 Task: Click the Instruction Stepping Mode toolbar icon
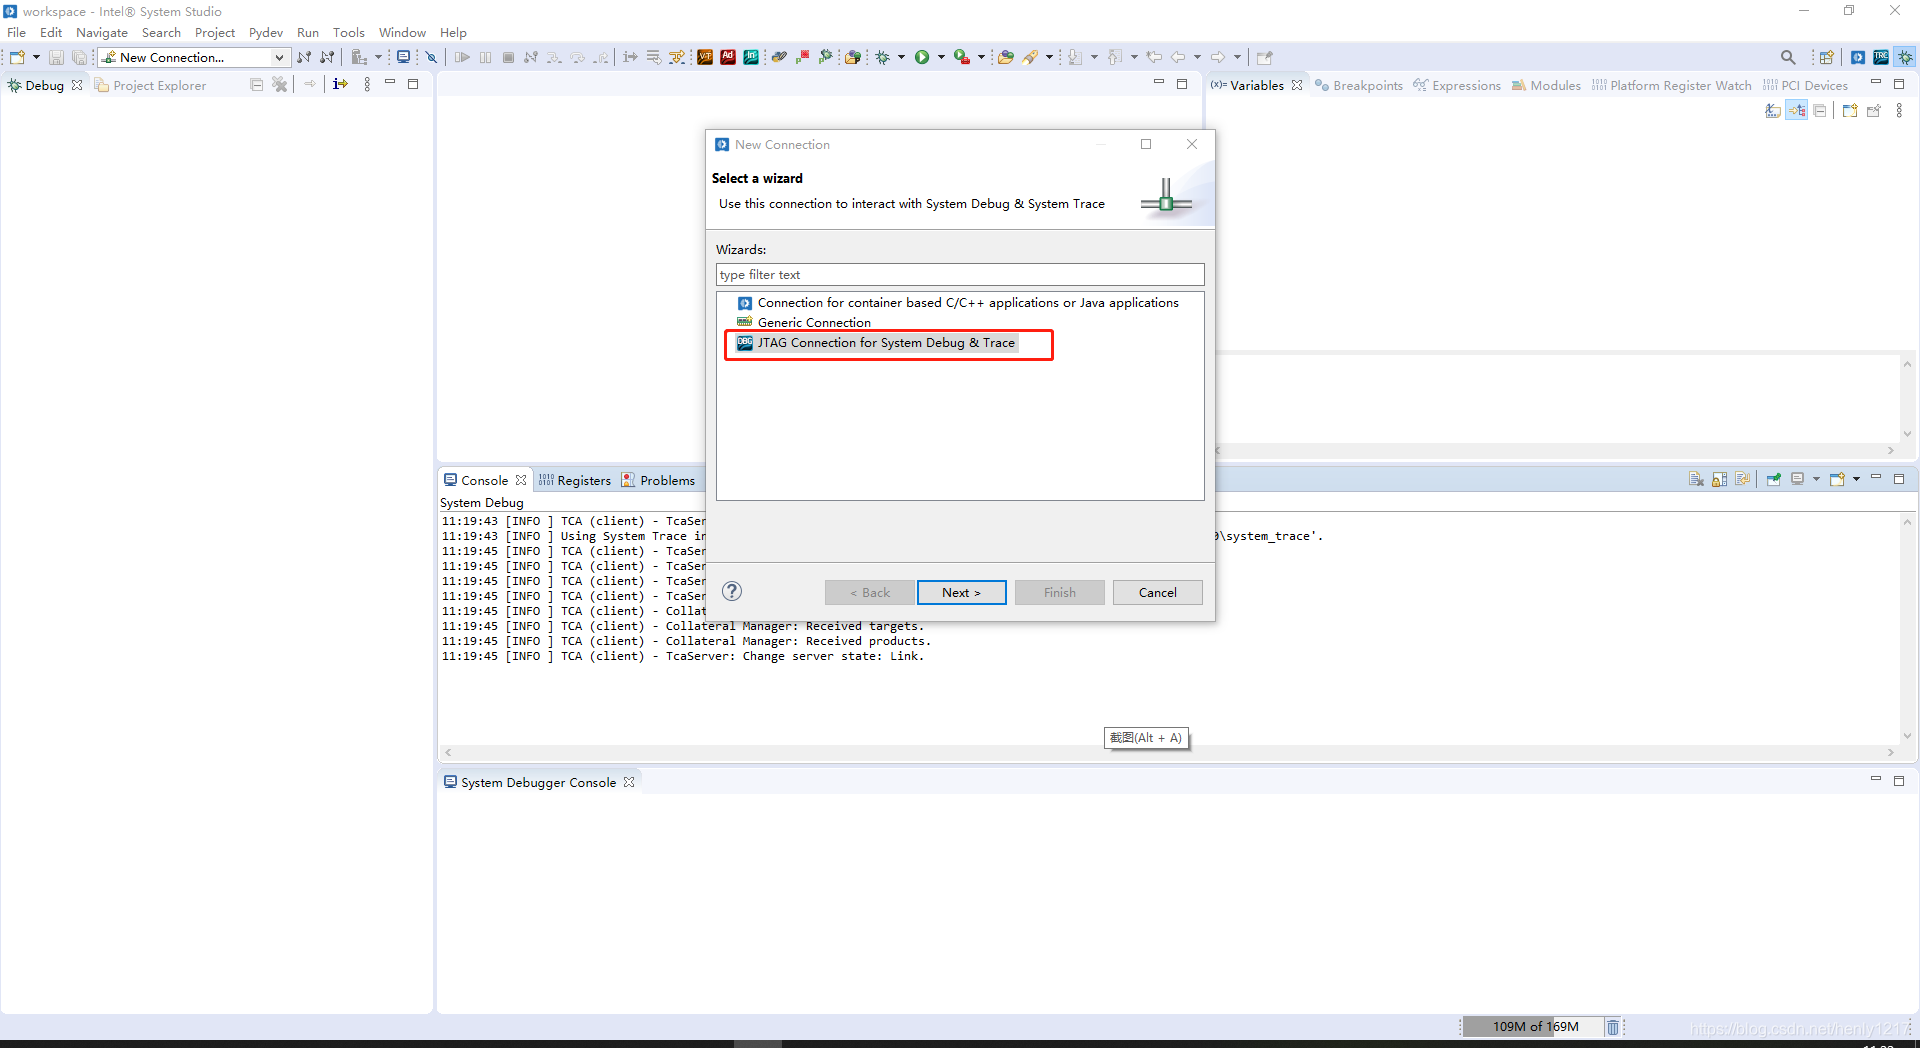click(x=630, y=57)
